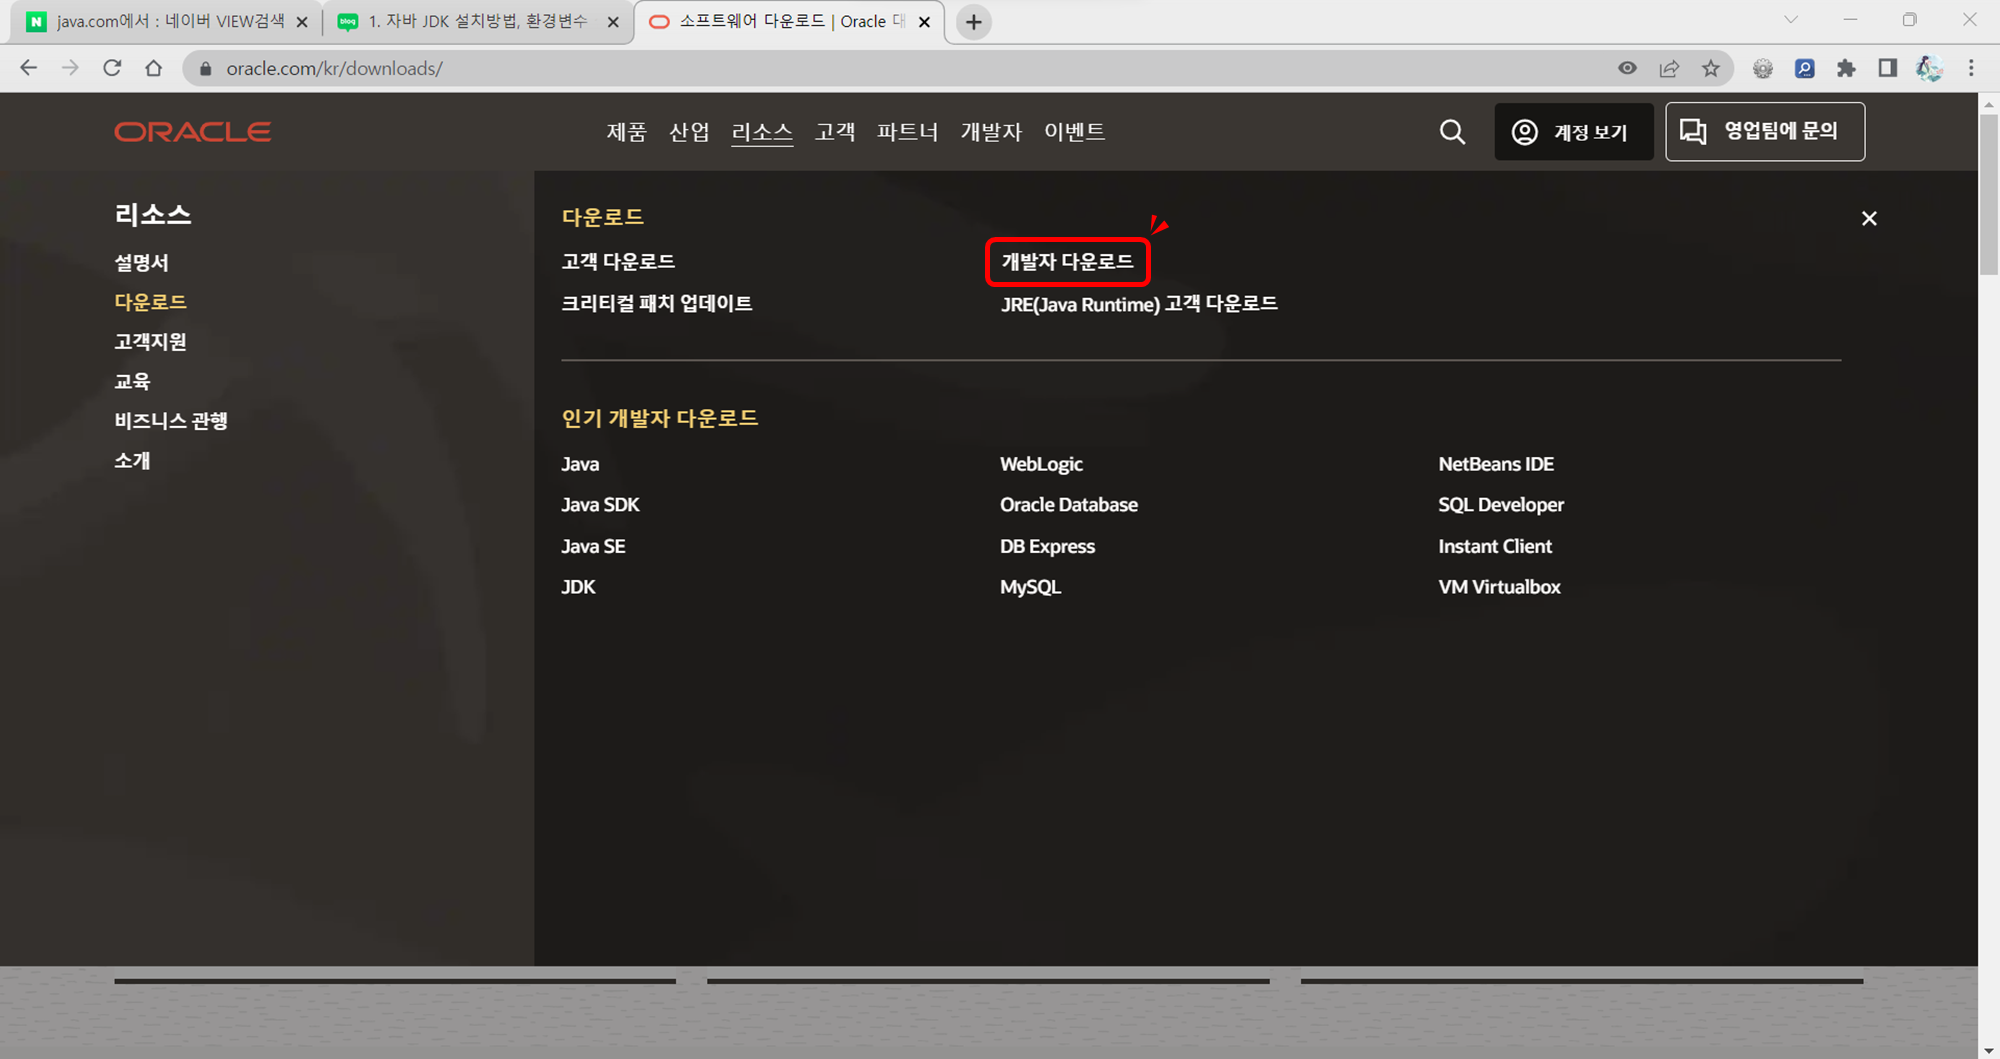
Task: Open a new browser tab with plus
Action: (973, 22)
